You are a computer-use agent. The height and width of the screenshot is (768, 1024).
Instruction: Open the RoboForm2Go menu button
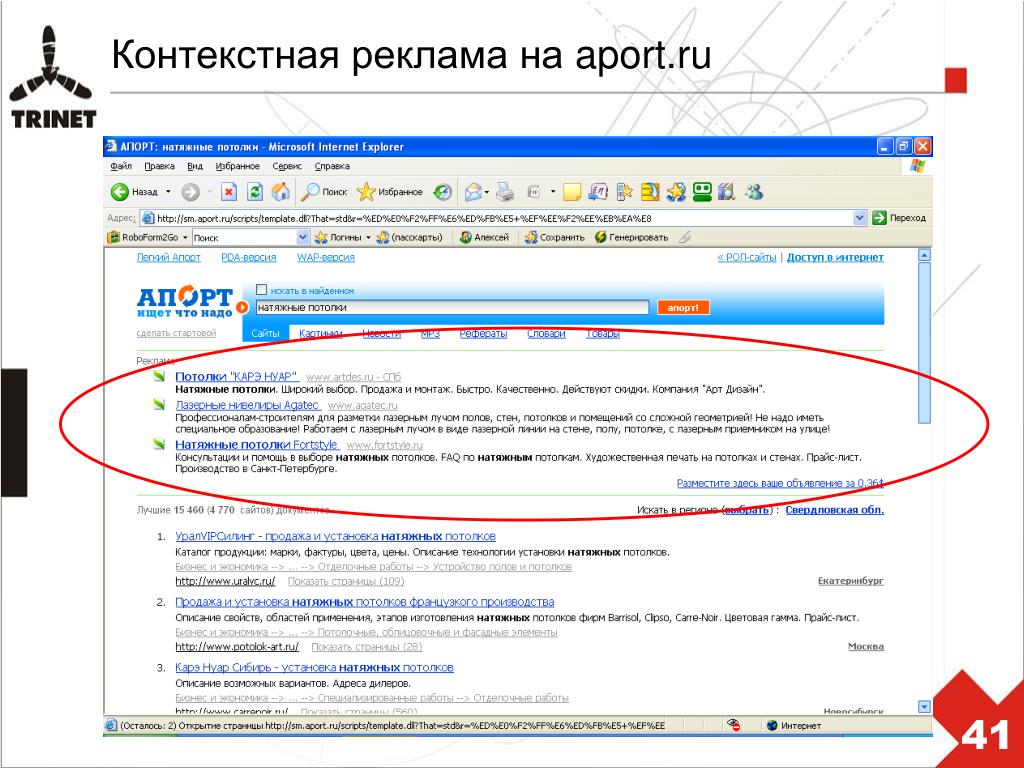point(148,238)
